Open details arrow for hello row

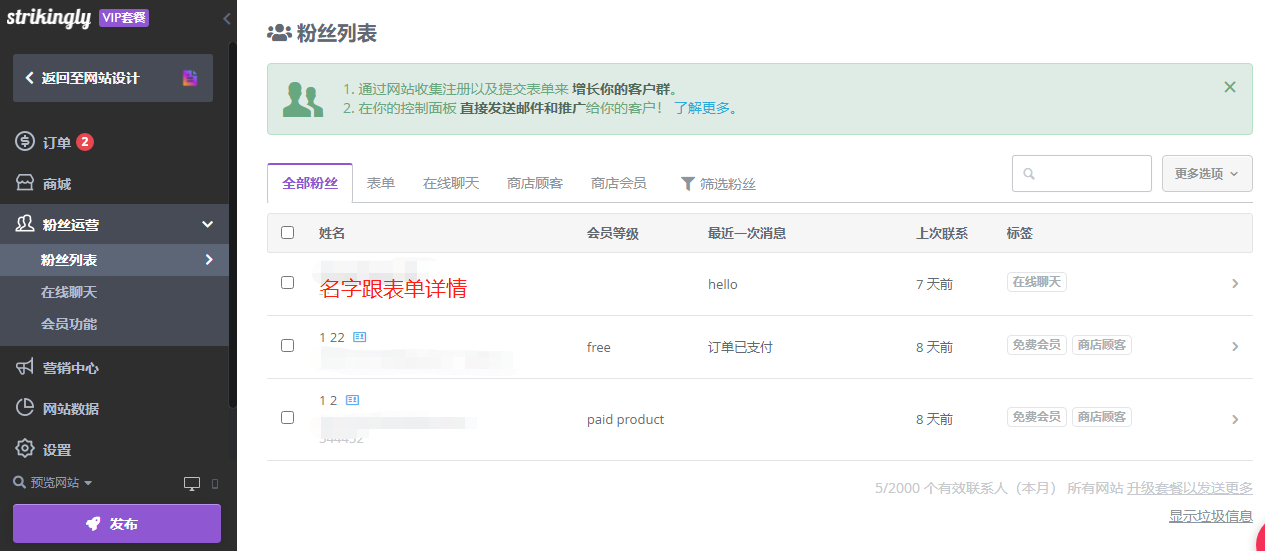tap(1235, 284)
